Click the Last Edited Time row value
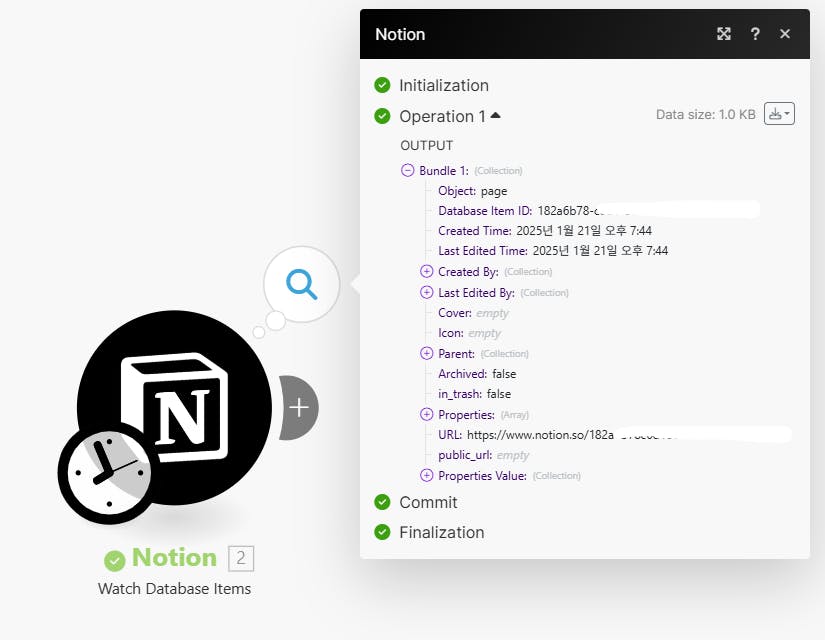 [600, 251]
